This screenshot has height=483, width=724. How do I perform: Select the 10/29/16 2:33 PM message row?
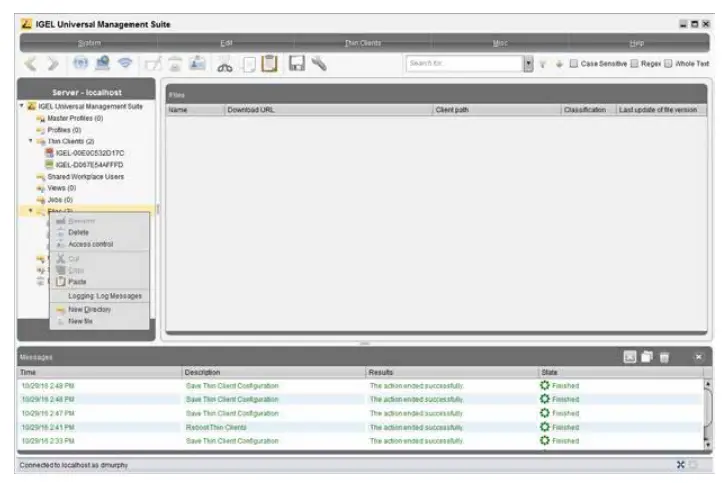361,441
